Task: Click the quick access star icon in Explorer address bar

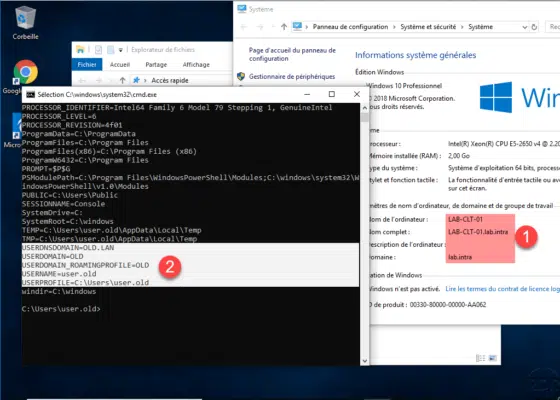Action: click(136, 80)
